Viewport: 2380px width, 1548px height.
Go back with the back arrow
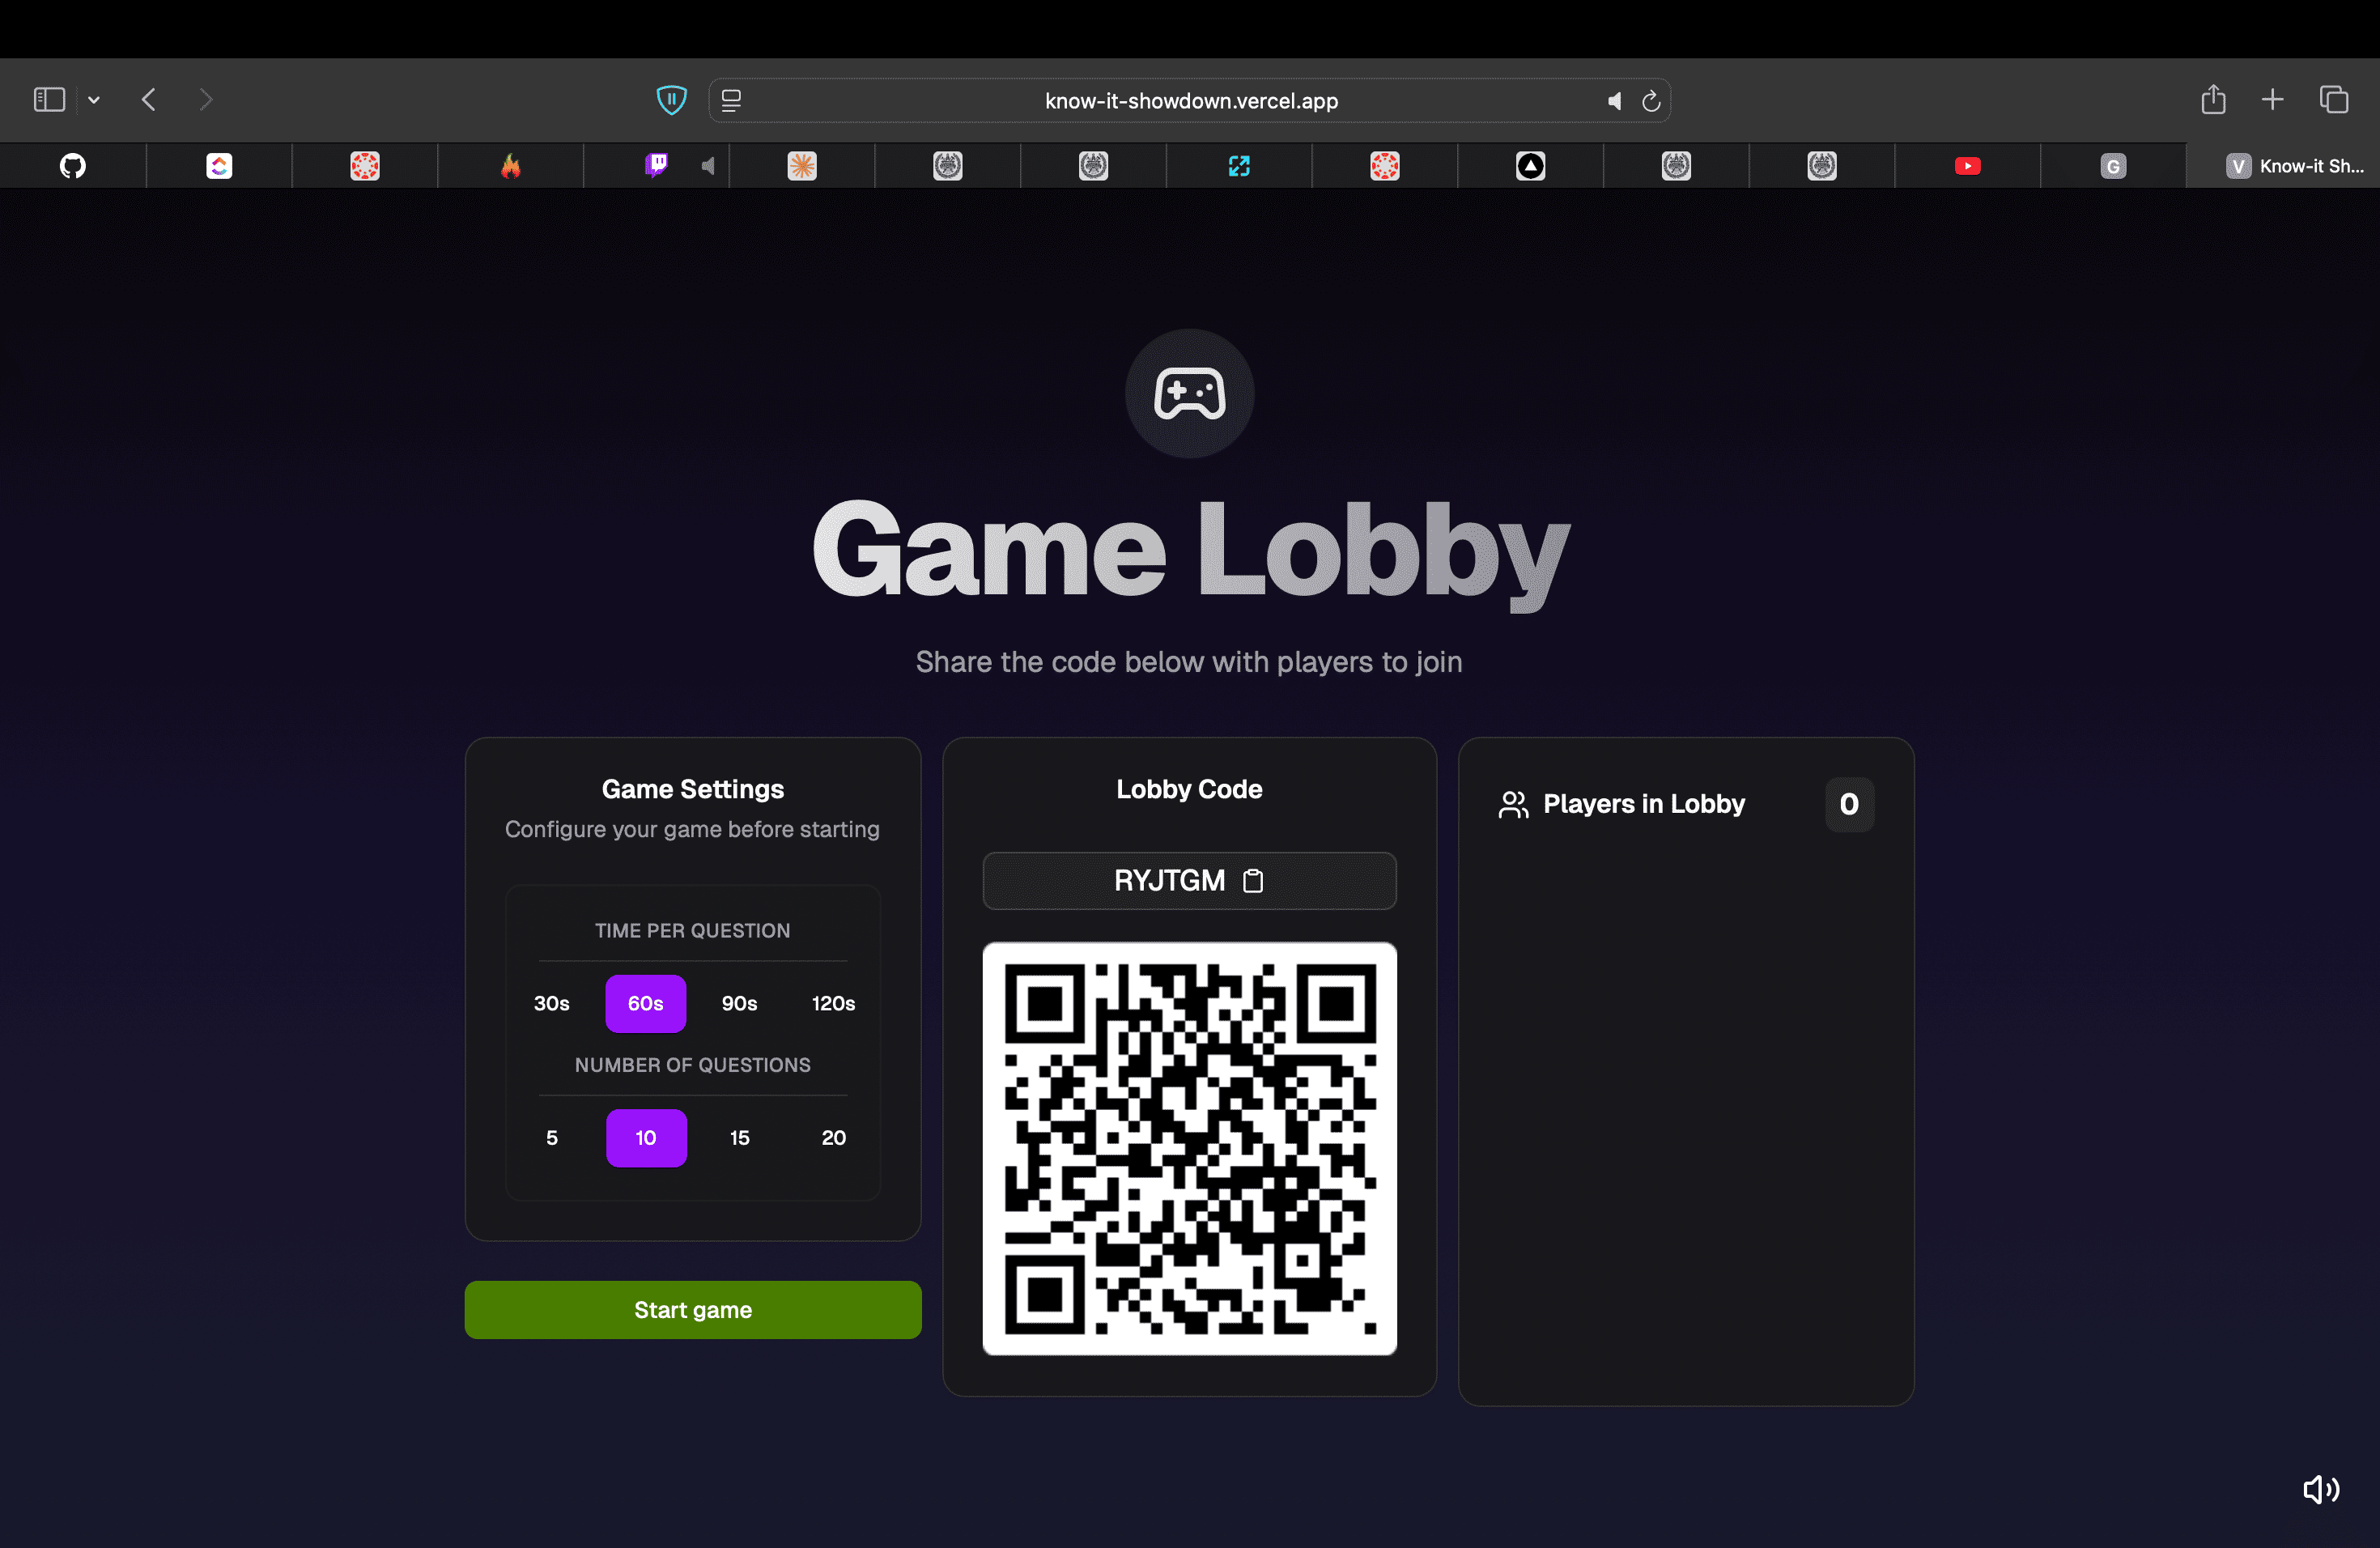[x=149, y=100]
